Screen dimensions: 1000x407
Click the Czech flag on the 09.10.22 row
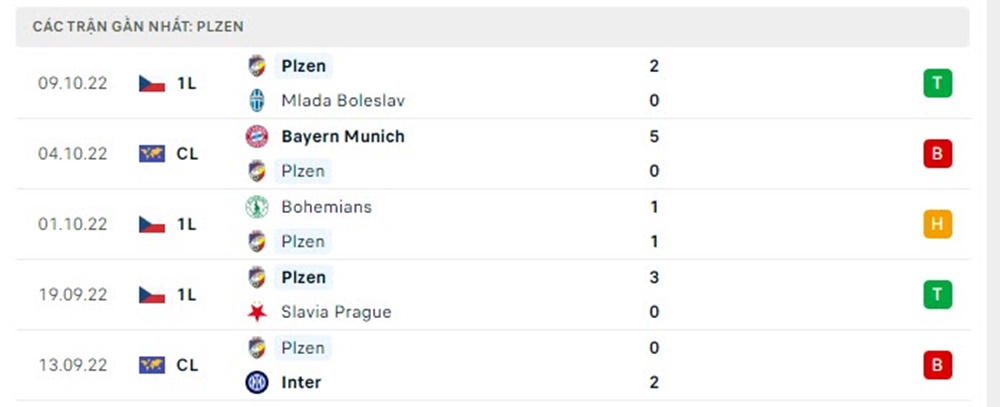pyautogui.click(x=152, y=84)
